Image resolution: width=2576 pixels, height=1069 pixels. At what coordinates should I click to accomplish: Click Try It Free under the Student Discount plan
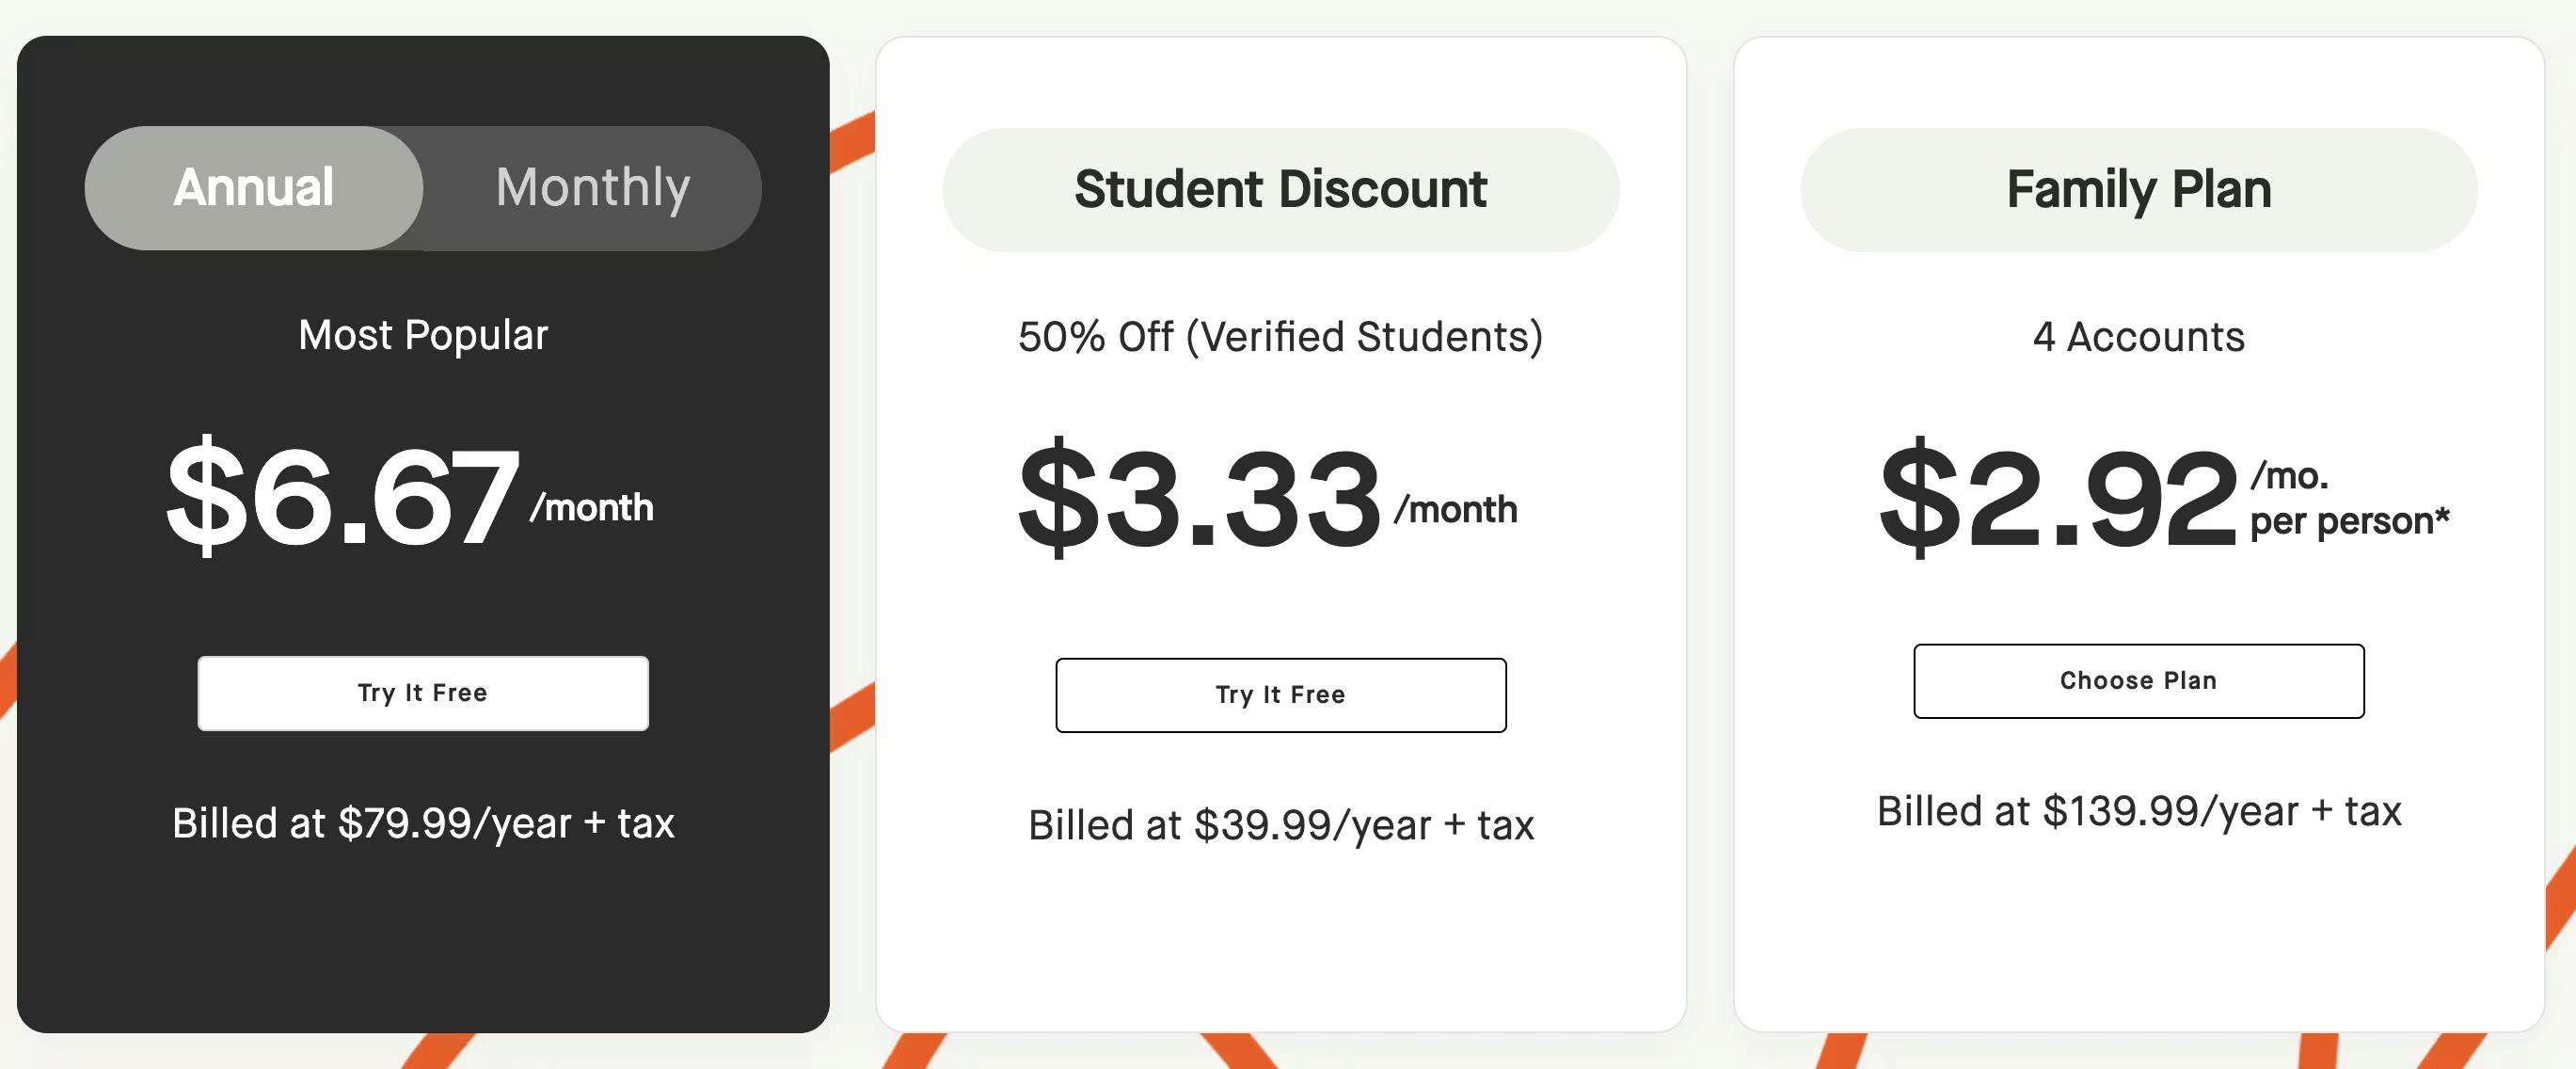[x=1280, y=695]
